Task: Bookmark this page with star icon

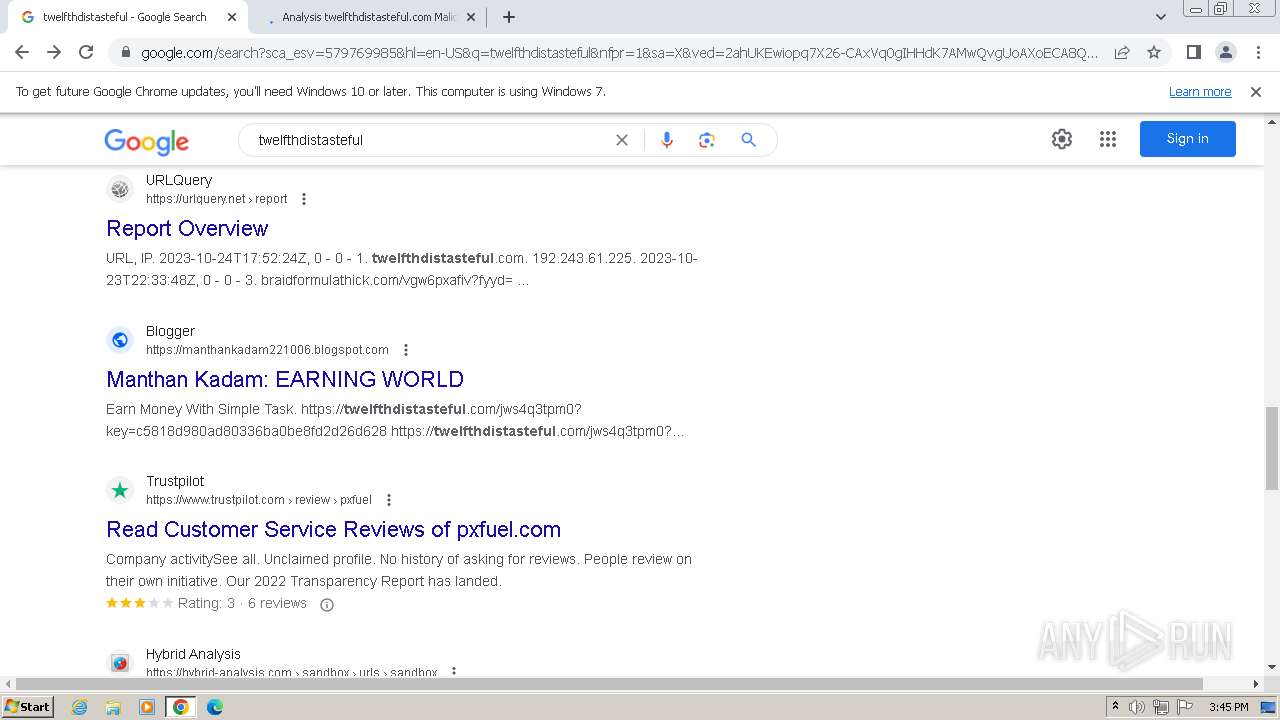Action: coord(1154,52)
